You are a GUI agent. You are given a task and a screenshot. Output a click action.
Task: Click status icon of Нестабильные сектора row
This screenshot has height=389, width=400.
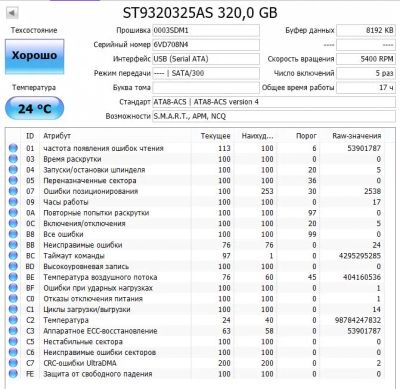pyautogui.click(x=13, y=341)
